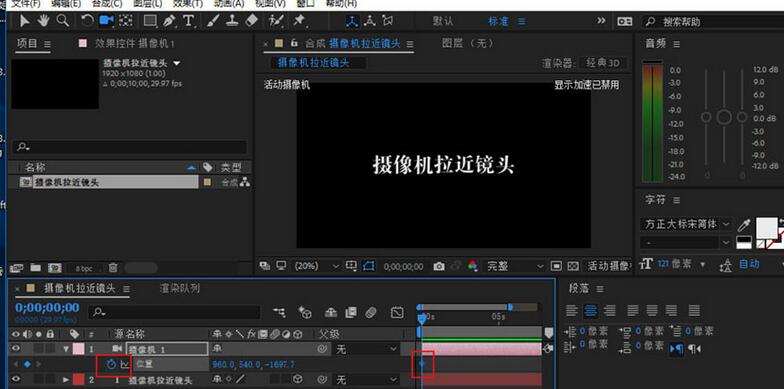Toggle frame blending switch in timeline
Screen dimensions: 784x389
[351, 312]
